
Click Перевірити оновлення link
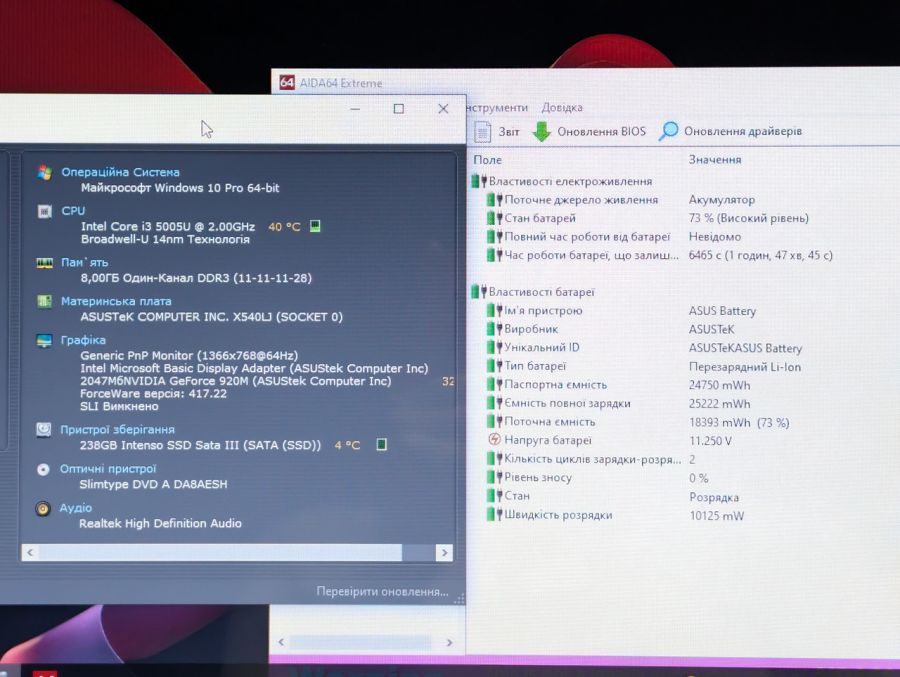tap(382, 591)
